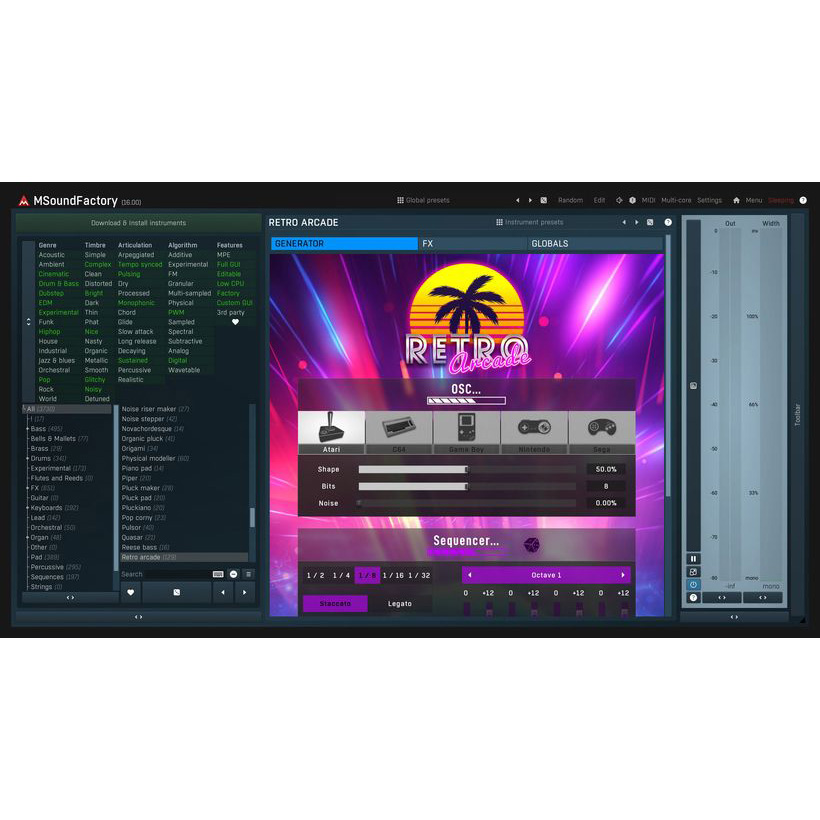820x820 pixels.
Task: Click the meter settings icon below pause
Action: pyautogui.click(x=693, y=572)
